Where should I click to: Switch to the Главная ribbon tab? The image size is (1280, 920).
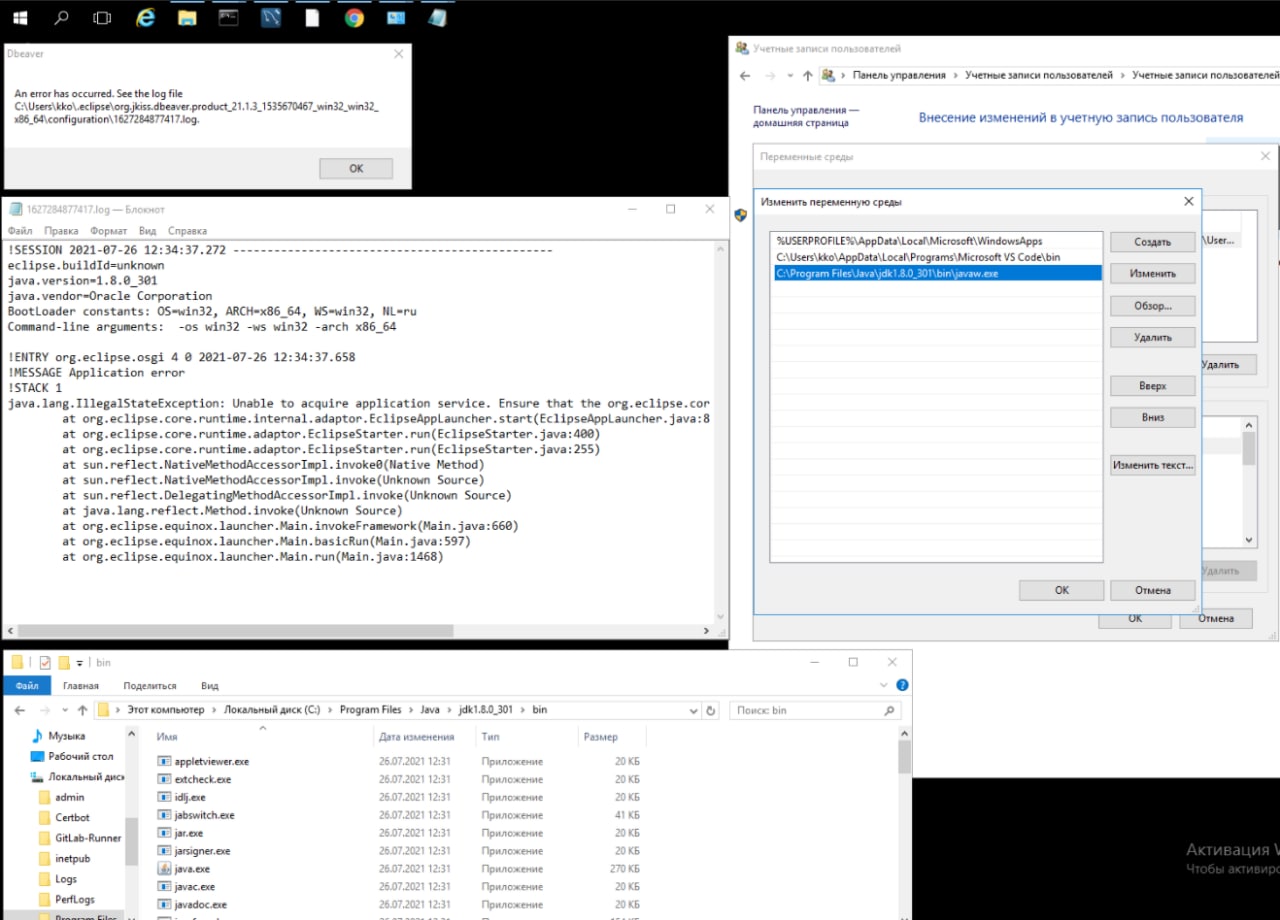(81, 686)
